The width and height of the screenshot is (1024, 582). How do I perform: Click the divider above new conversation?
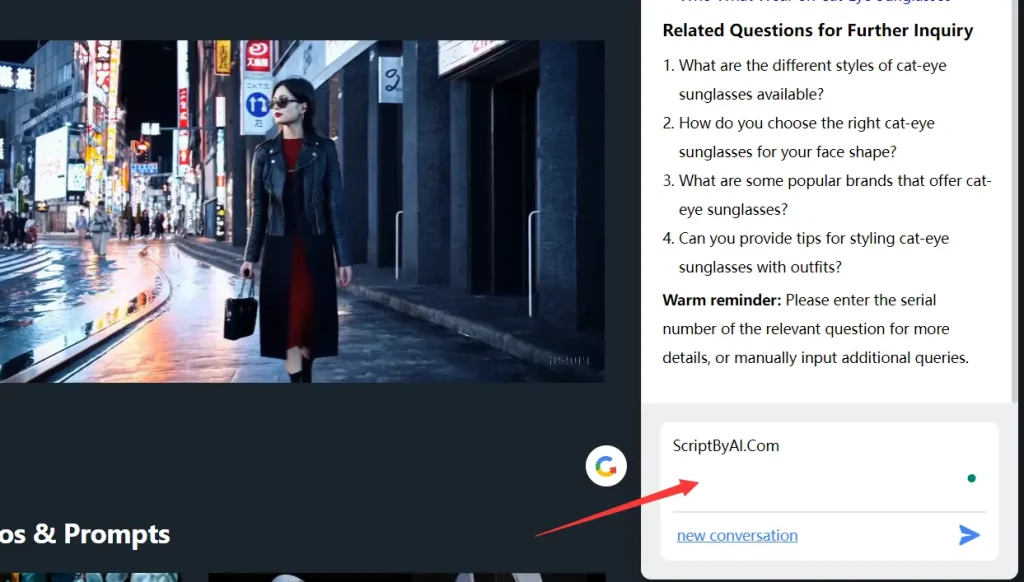tap(828, 512)
